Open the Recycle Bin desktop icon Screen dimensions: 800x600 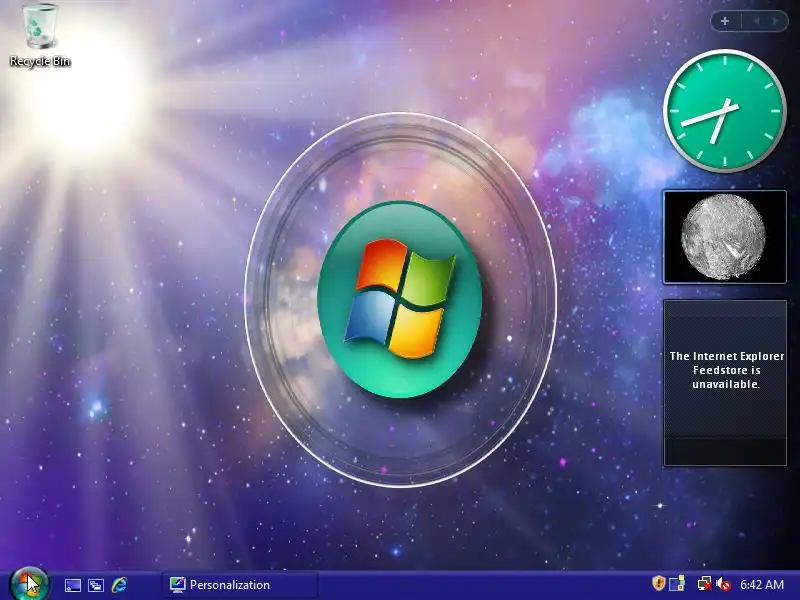39,35
